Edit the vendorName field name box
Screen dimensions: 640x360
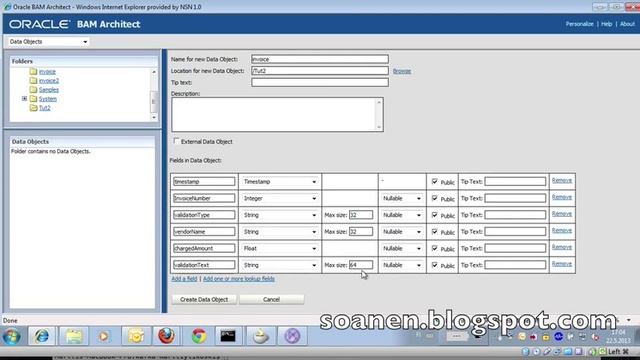click(204, 232)
